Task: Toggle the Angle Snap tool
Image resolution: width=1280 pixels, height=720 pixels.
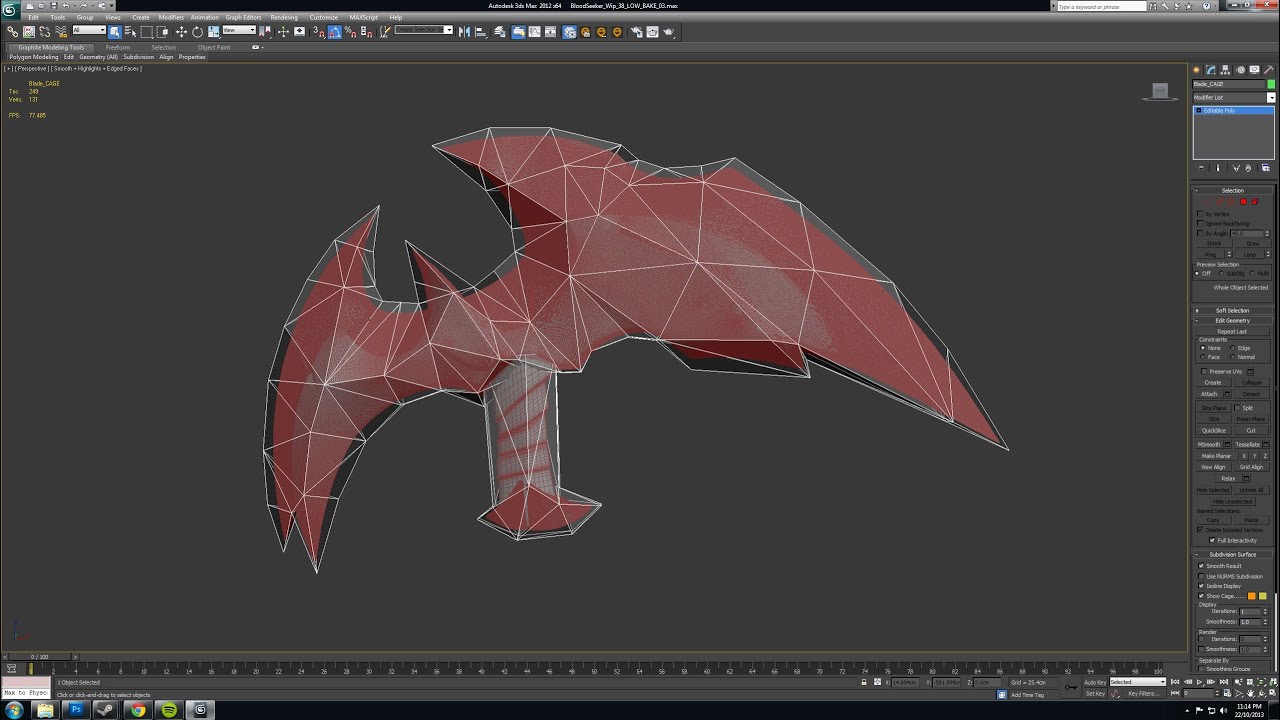Action: [x=334, y=32]
